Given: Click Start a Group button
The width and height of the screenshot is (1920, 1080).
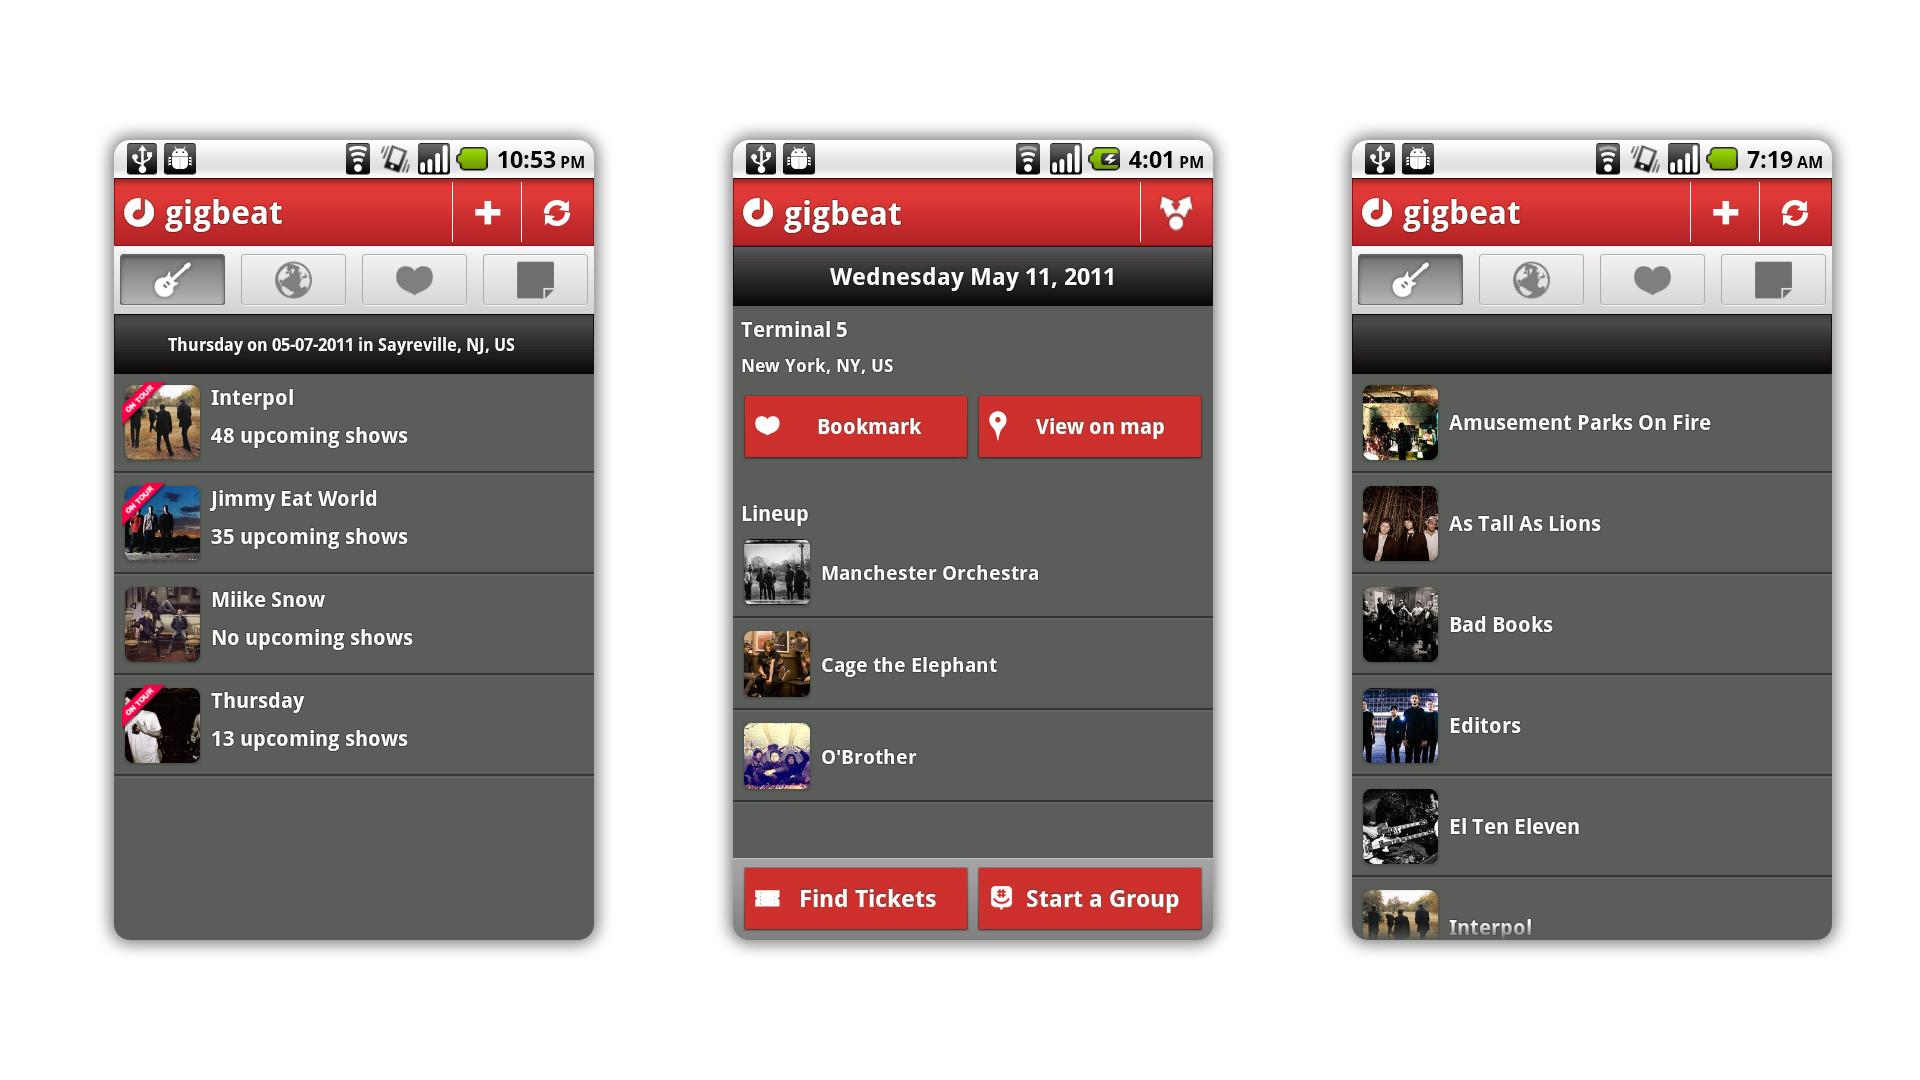Looking at the screenshot, I should click(x=1087, y=898).
